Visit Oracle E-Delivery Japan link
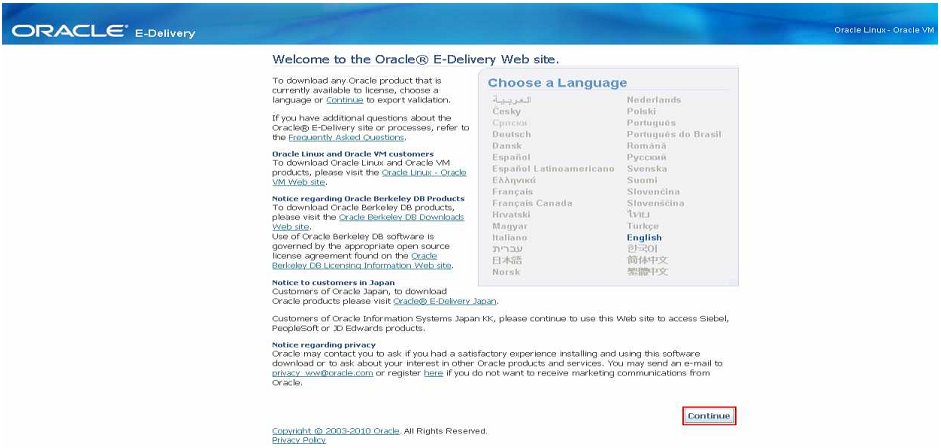Viewport: 941px width, 448px height. click(x=445, y=301)
